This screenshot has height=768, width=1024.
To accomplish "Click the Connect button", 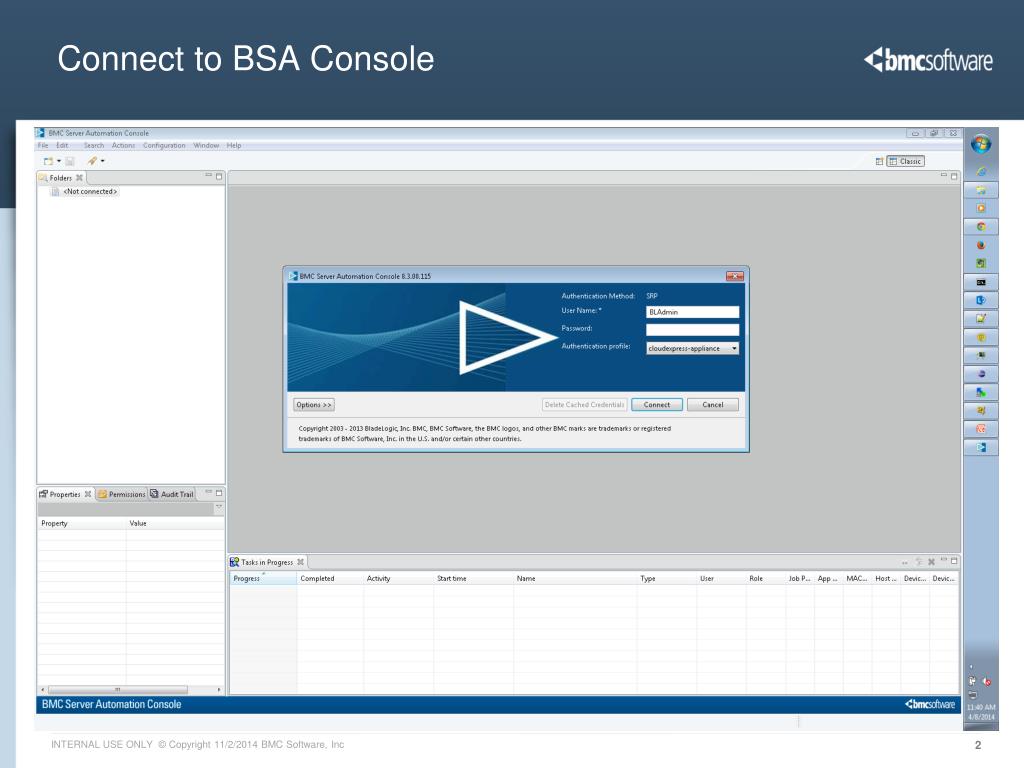I will pyautogui.click(x=657, y=405).
